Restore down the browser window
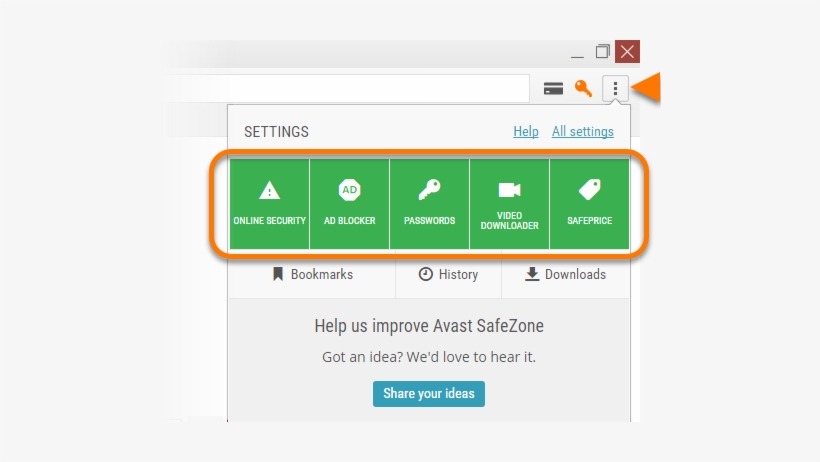Image resolution: width=820 pixels, height=462 pixels. tap(602, 52)
